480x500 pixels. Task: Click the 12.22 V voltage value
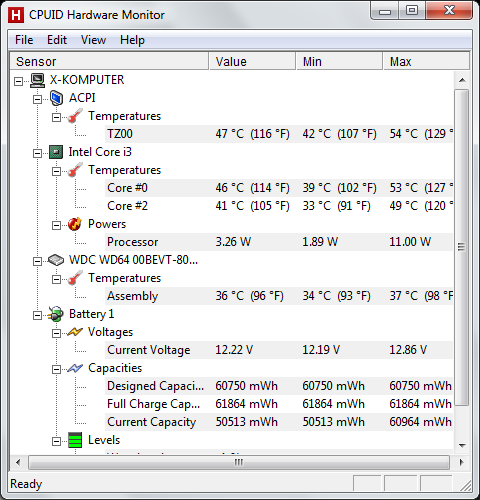tap(234, 350)
